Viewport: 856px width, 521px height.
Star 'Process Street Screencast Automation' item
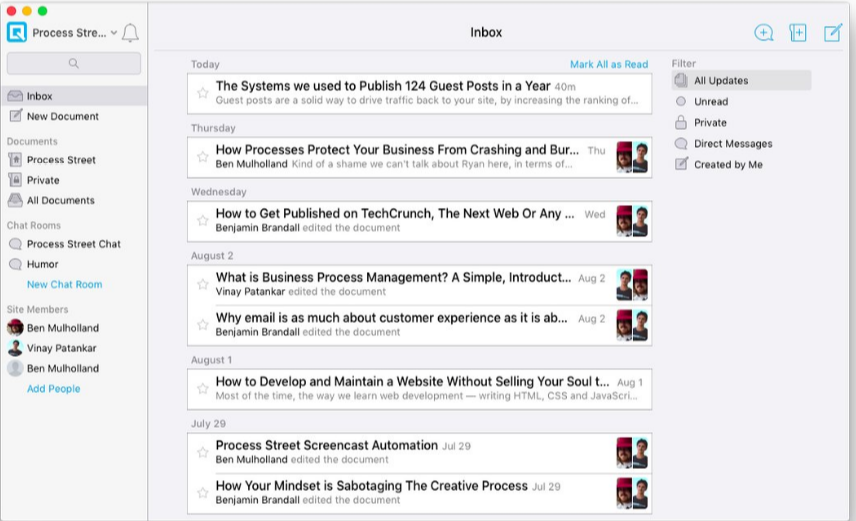pyautogui.click(x=203, y=452)
